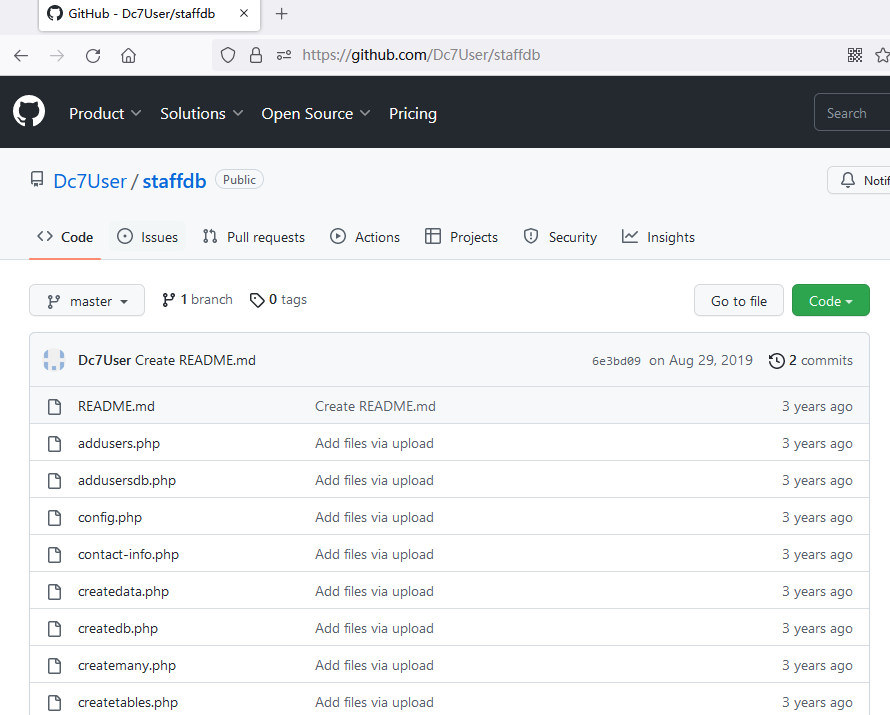The image size is (890, 715).
Task: Expand the Open Source menu
Action: pyautogui.click(x=316, y=113)
